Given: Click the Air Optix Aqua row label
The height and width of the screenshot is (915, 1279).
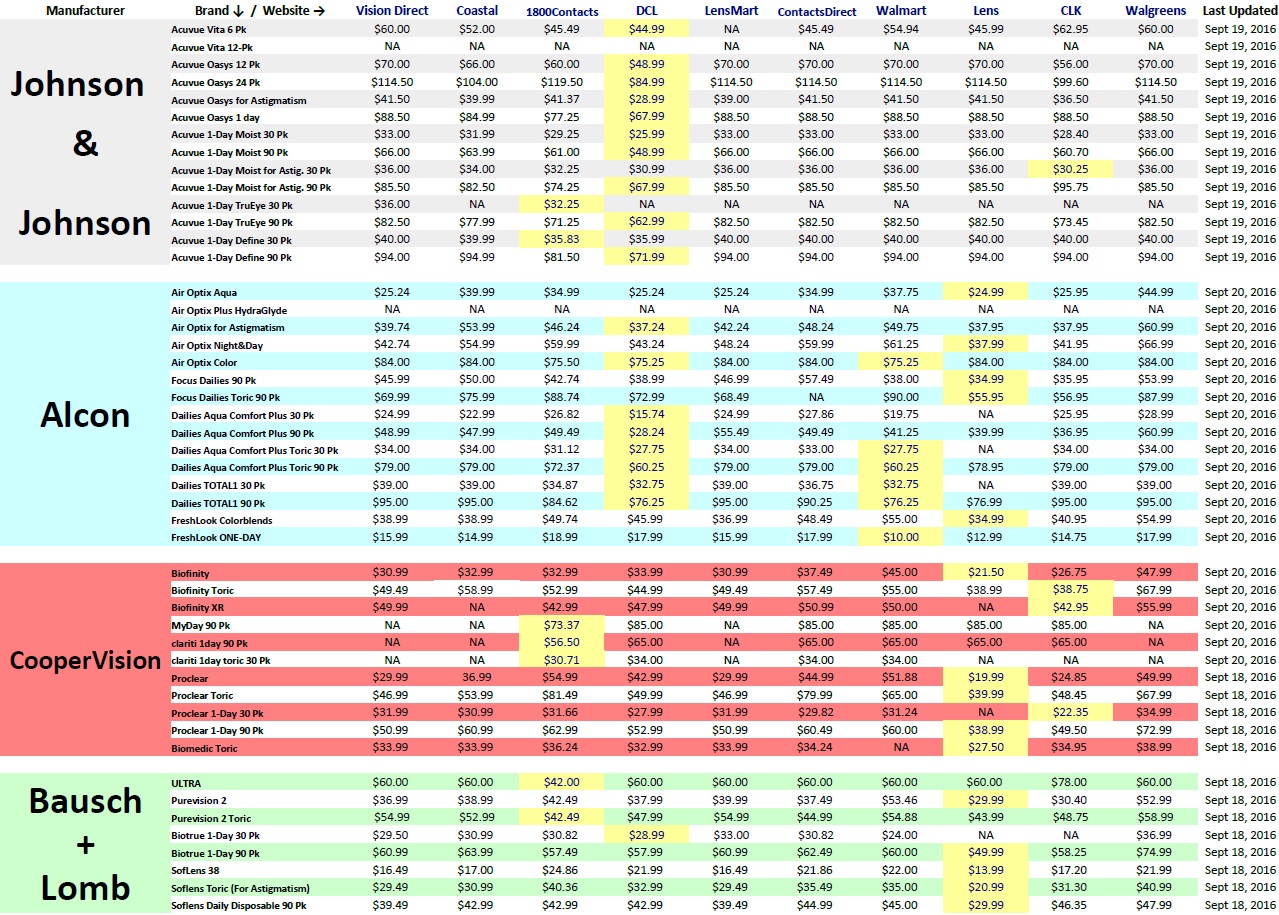Looking at the screenshot, I should (x=202, y=292).
